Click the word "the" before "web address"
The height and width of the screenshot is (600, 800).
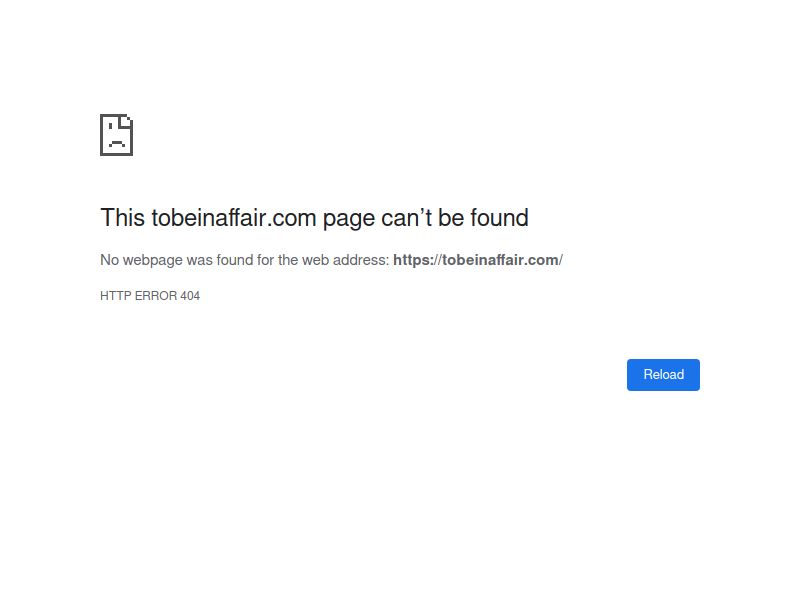tap(289, 260)
